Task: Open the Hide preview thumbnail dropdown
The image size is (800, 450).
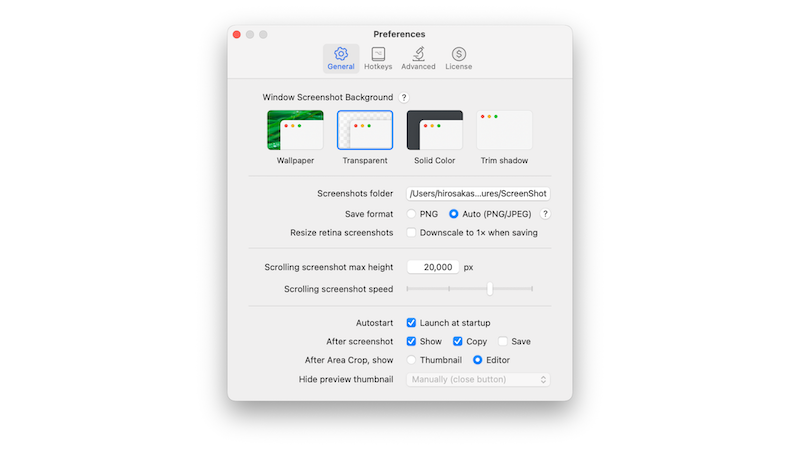Action: point(478,379)
